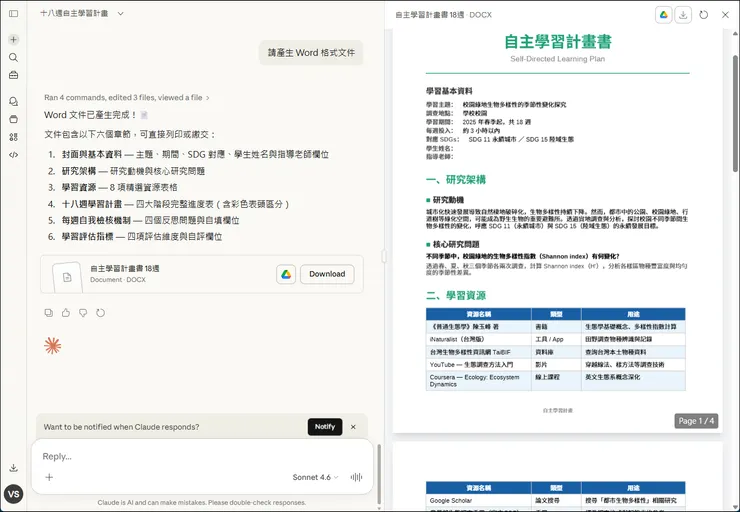Viewport: 740px width, 512px height.
Task: Open the VS user profile avatar
Action: click(13, 494)
